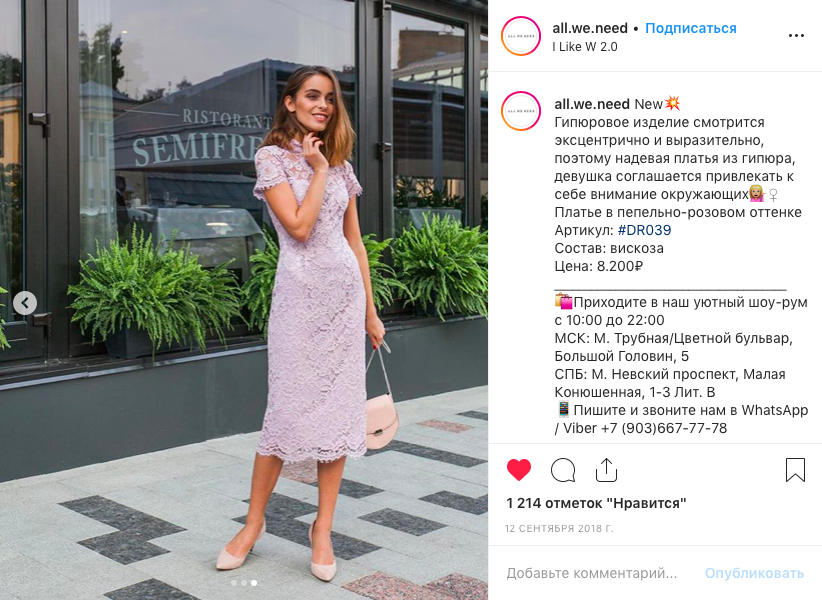Select the first carousel dot indicator
Viewport: 822px width, 600px height.
pos(234,583)
